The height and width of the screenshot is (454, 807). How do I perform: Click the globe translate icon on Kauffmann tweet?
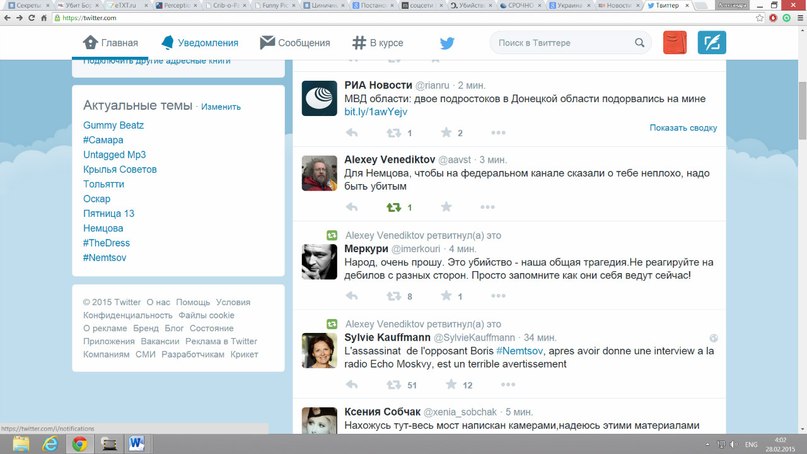(713, 338)
